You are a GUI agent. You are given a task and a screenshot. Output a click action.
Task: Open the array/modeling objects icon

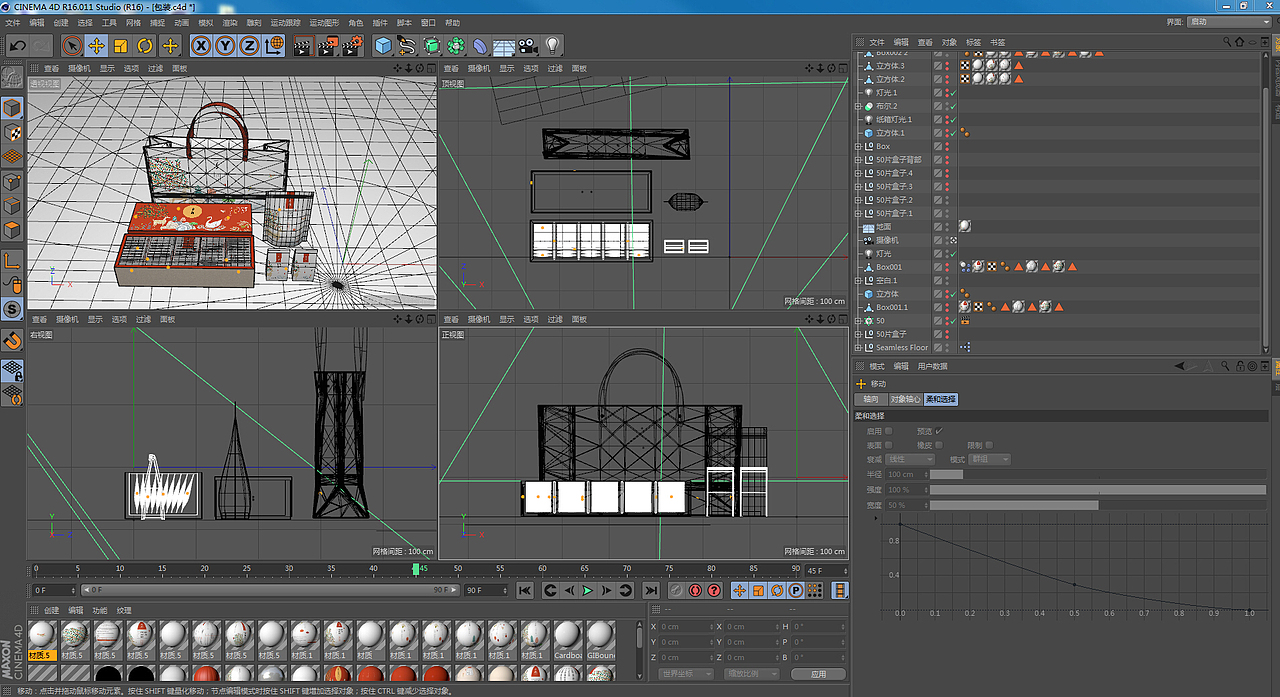(455, 45)
